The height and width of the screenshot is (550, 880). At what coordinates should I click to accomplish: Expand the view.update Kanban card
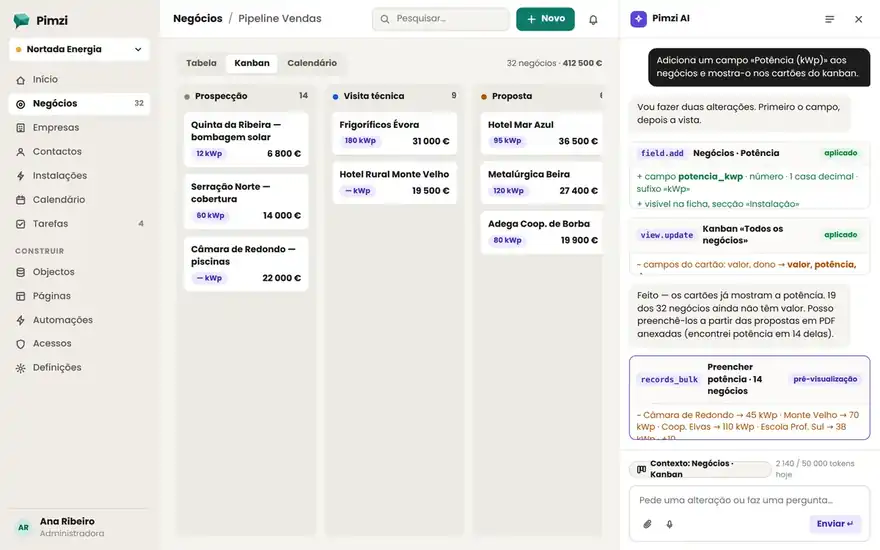pyautogui.click(x=749, y=247)
